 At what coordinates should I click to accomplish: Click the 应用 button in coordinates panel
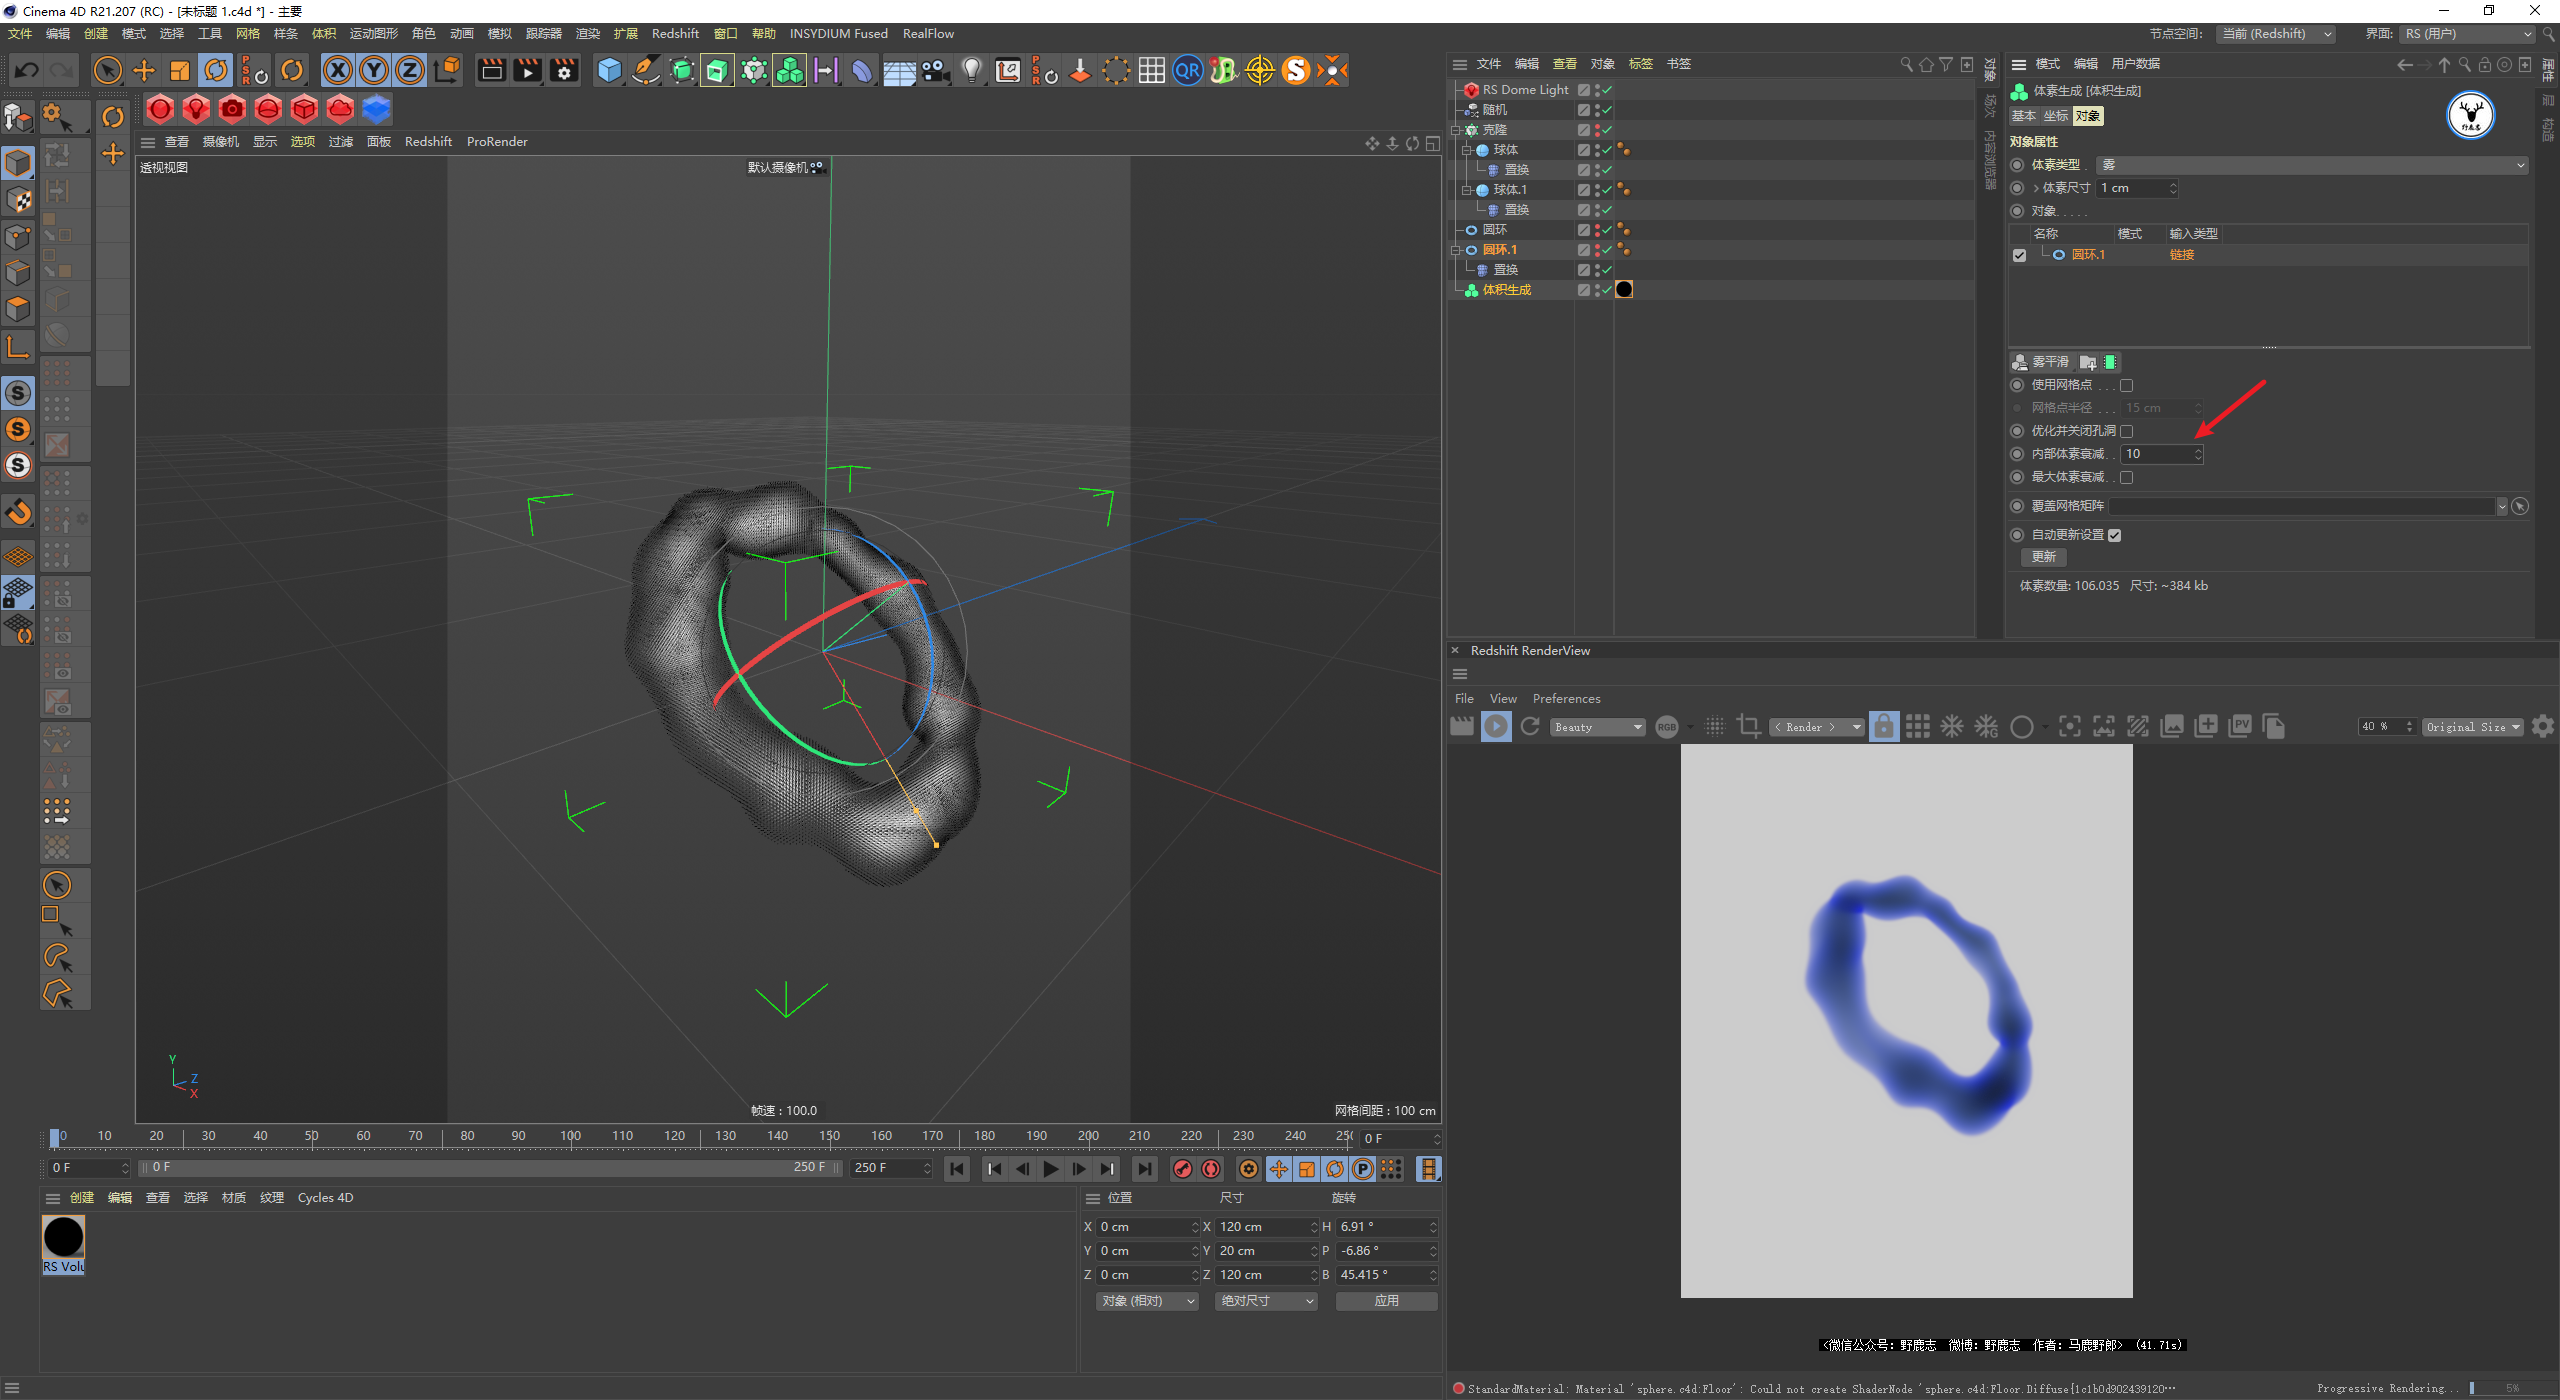(x=1386, y=1301)
